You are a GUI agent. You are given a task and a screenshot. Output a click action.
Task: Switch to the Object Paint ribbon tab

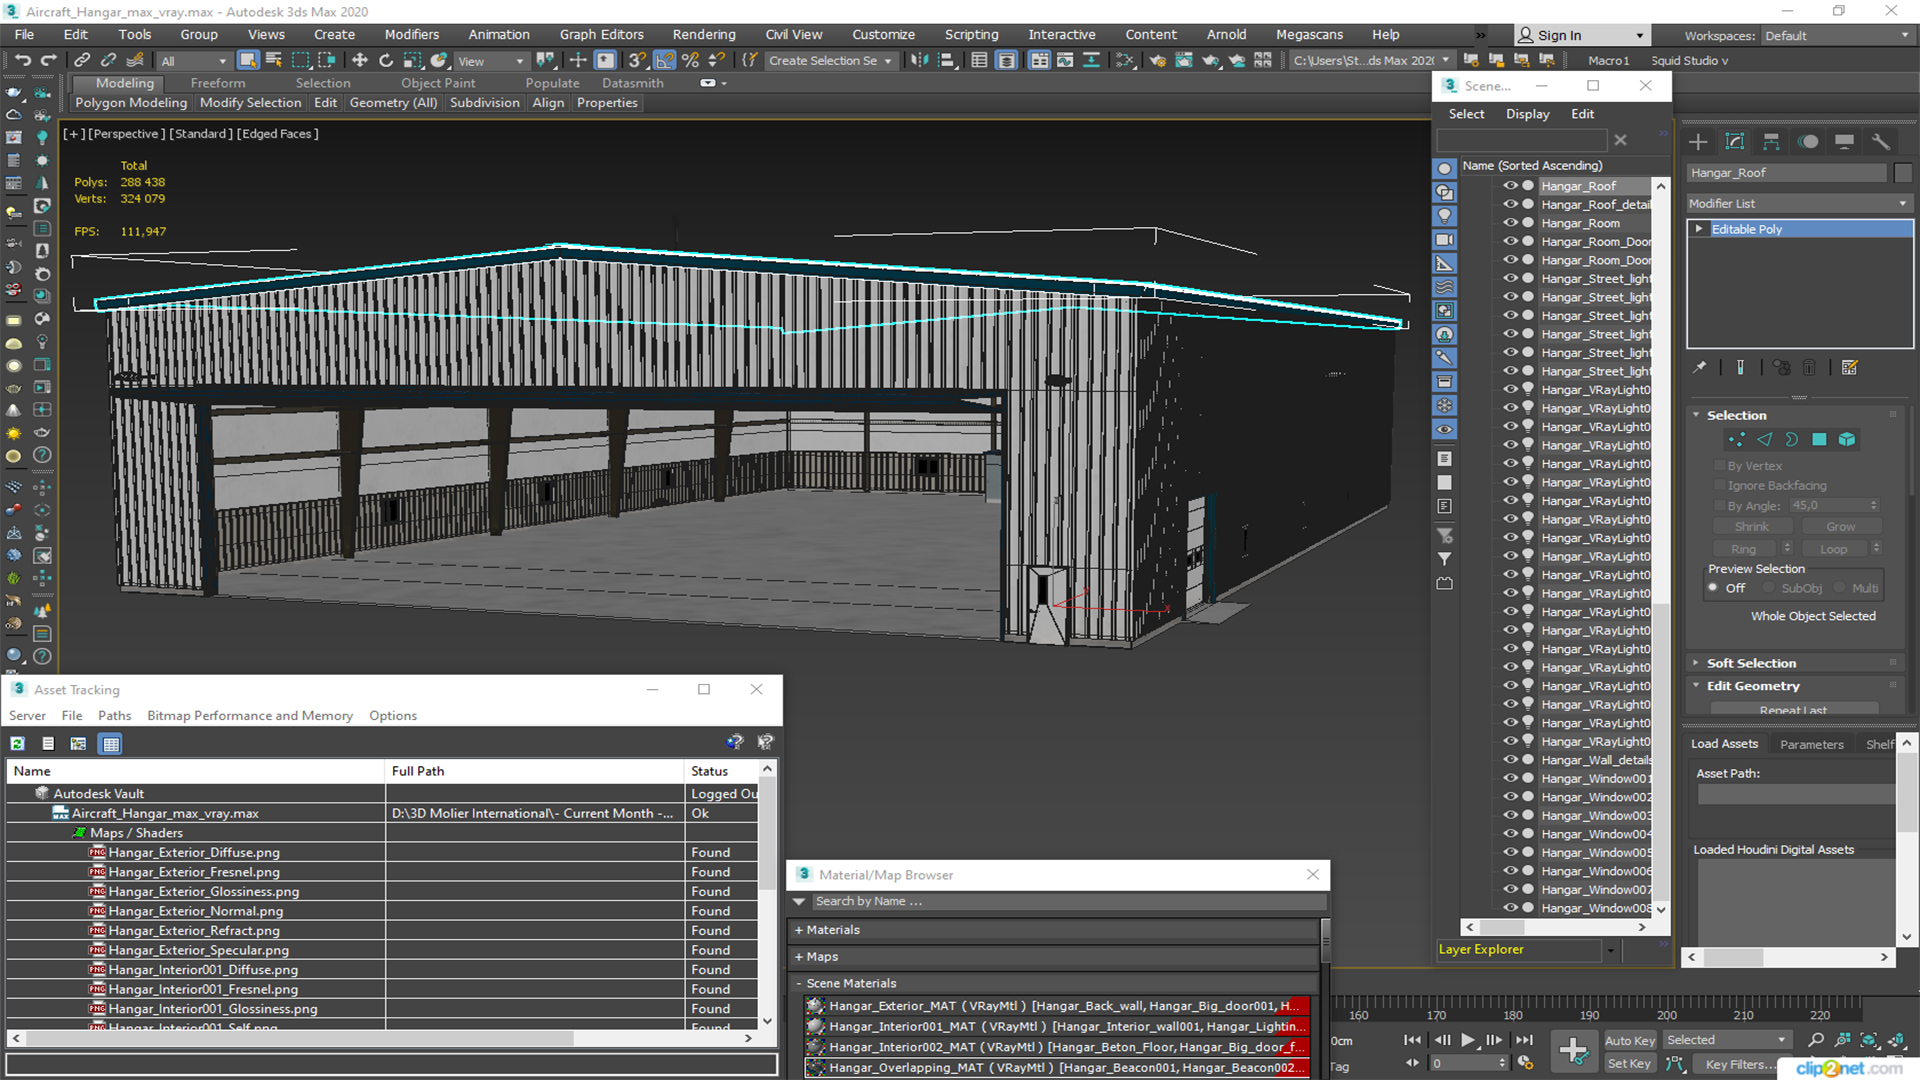pos(438,83)
